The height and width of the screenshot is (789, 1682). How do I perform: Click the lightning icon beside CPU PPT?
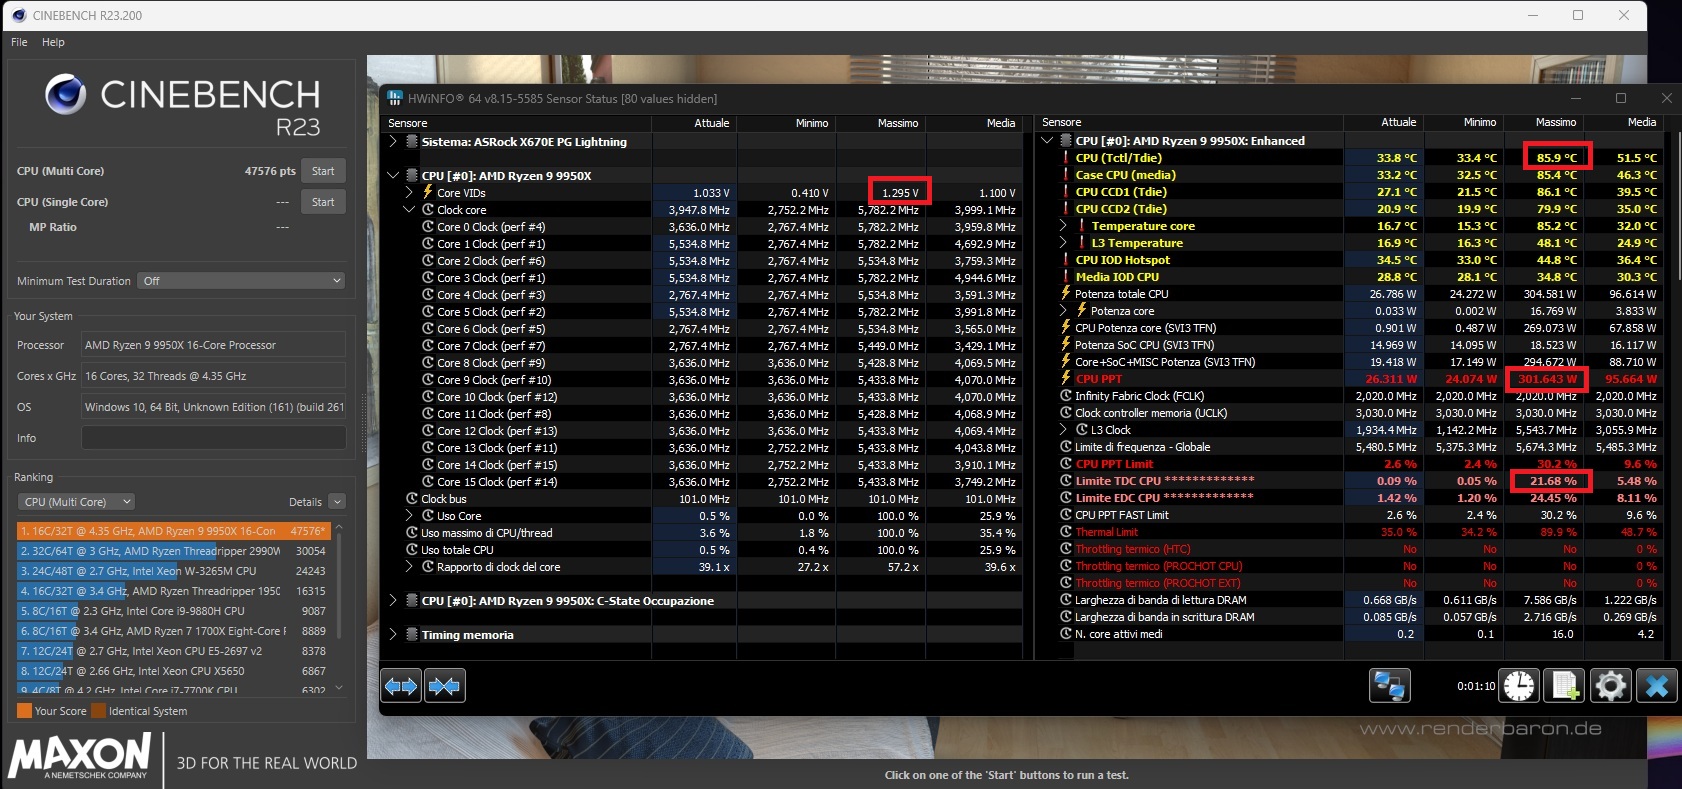1066,378
